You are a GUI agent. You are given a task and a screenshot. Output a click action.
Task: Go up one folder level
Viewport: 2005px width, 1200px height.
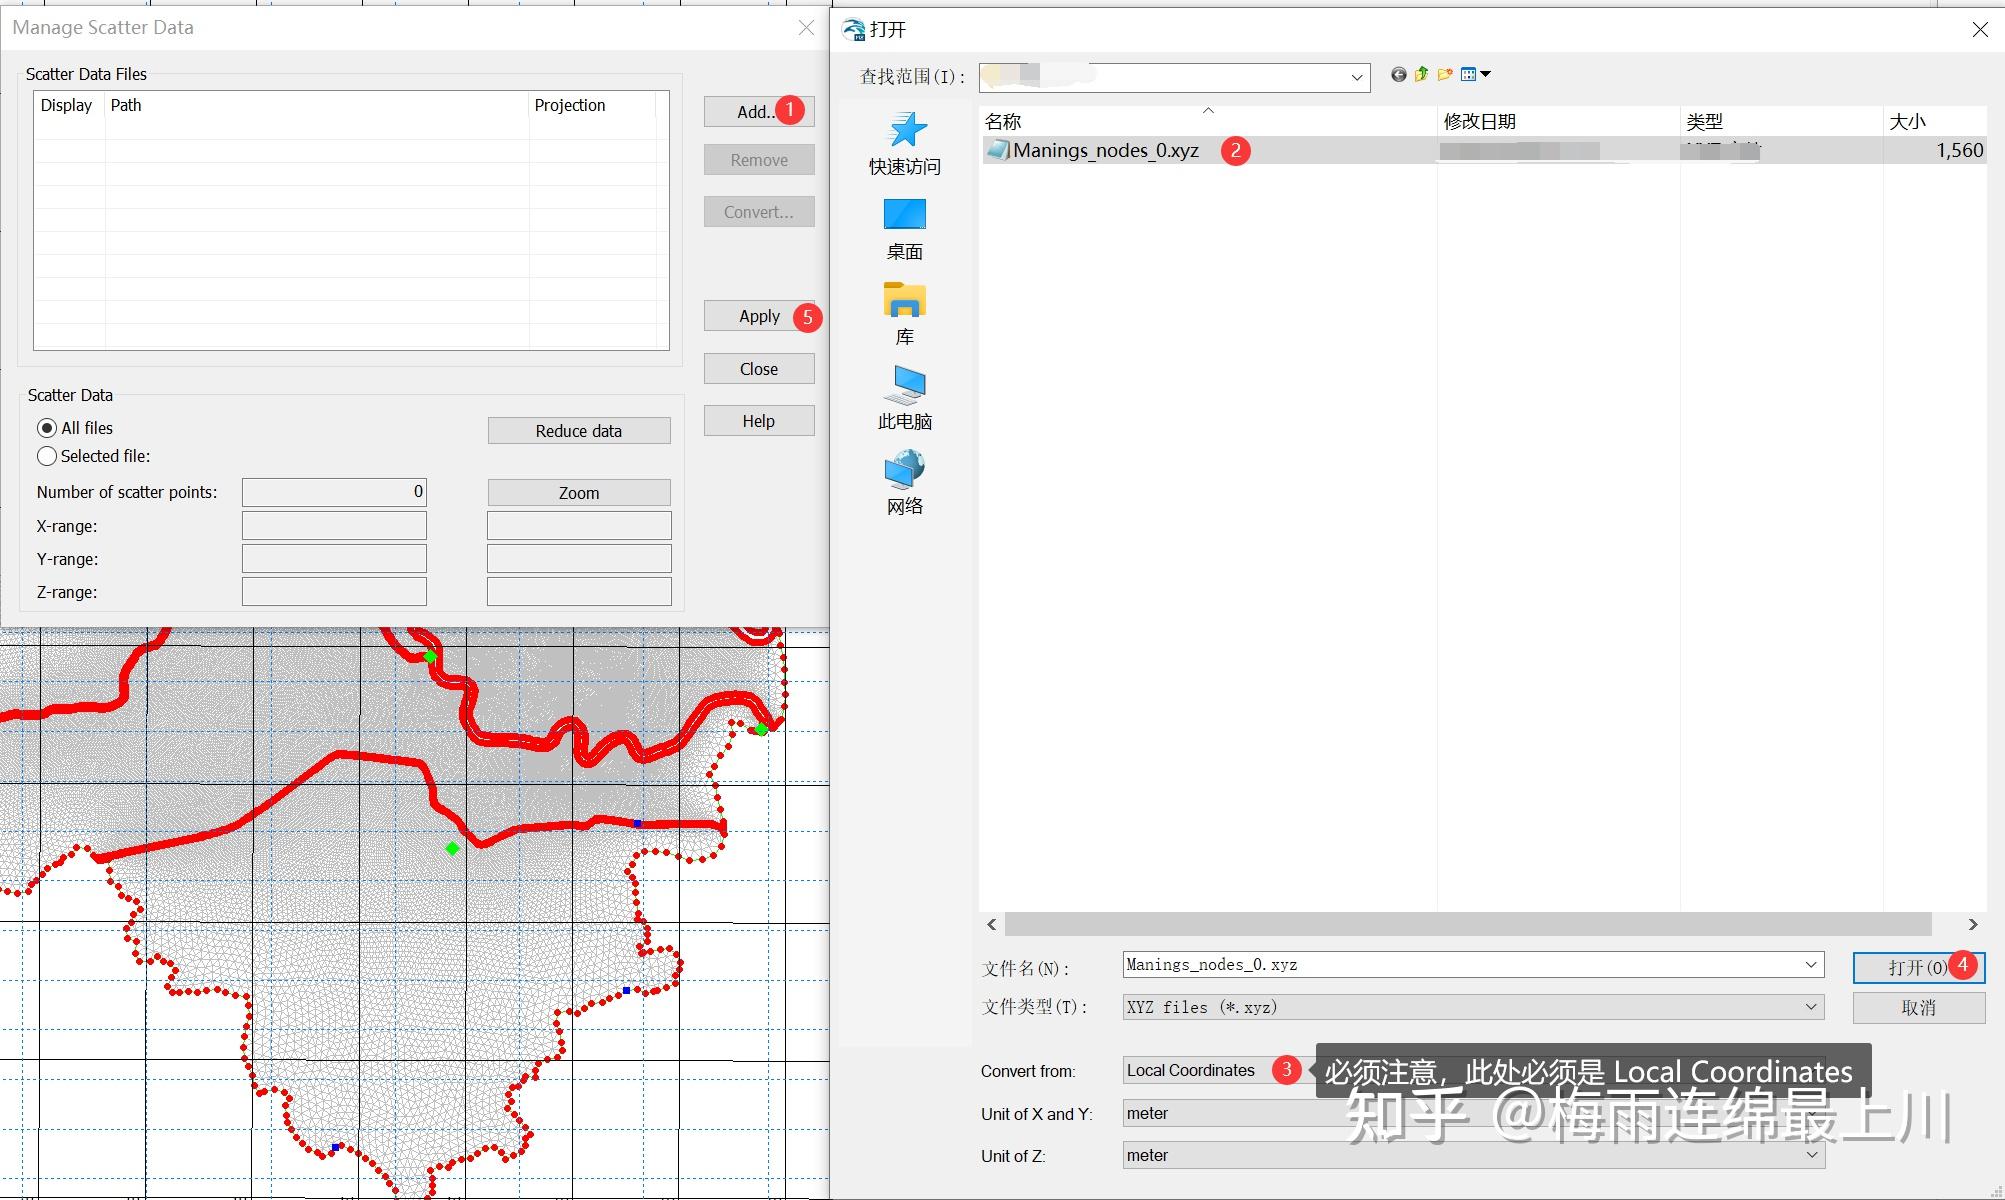pos(1421,74)
